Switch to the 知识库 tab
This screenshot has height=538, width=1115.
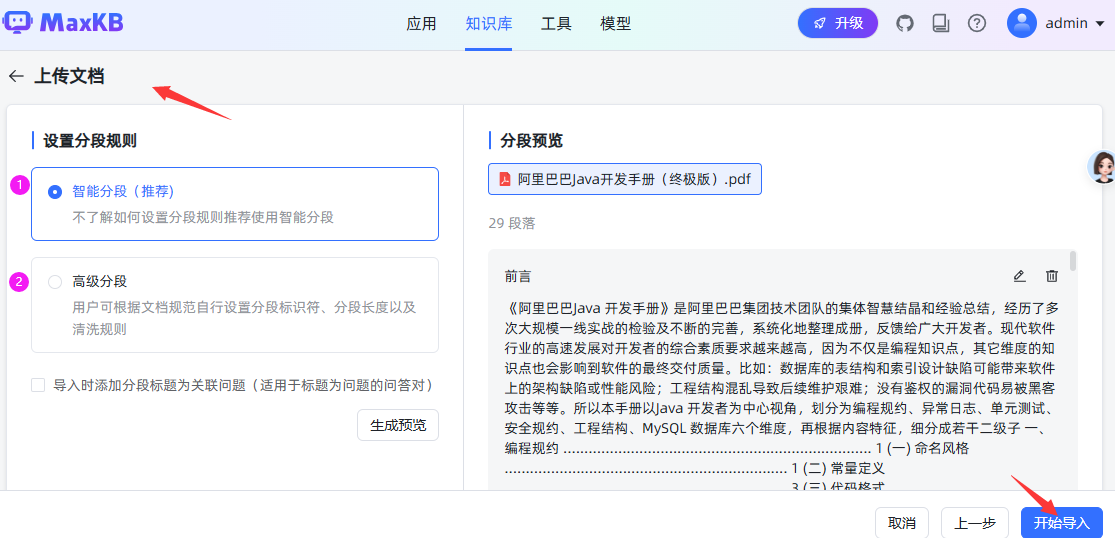click(x=489, y=23)
